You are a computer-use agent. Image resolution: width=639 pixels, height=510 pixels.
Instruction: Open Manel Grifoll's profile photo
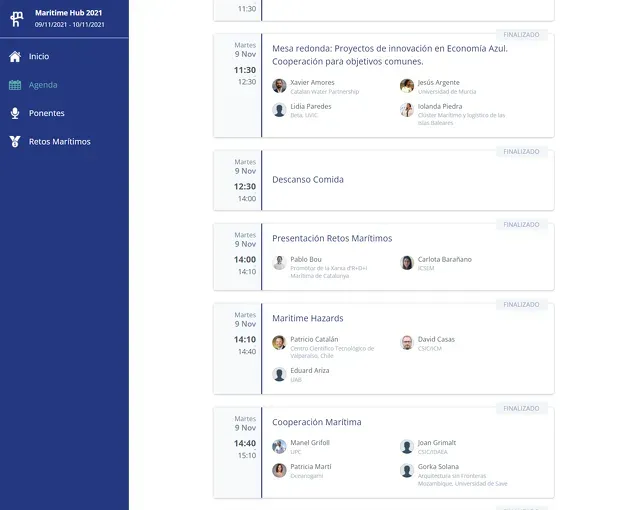point(279,446)
